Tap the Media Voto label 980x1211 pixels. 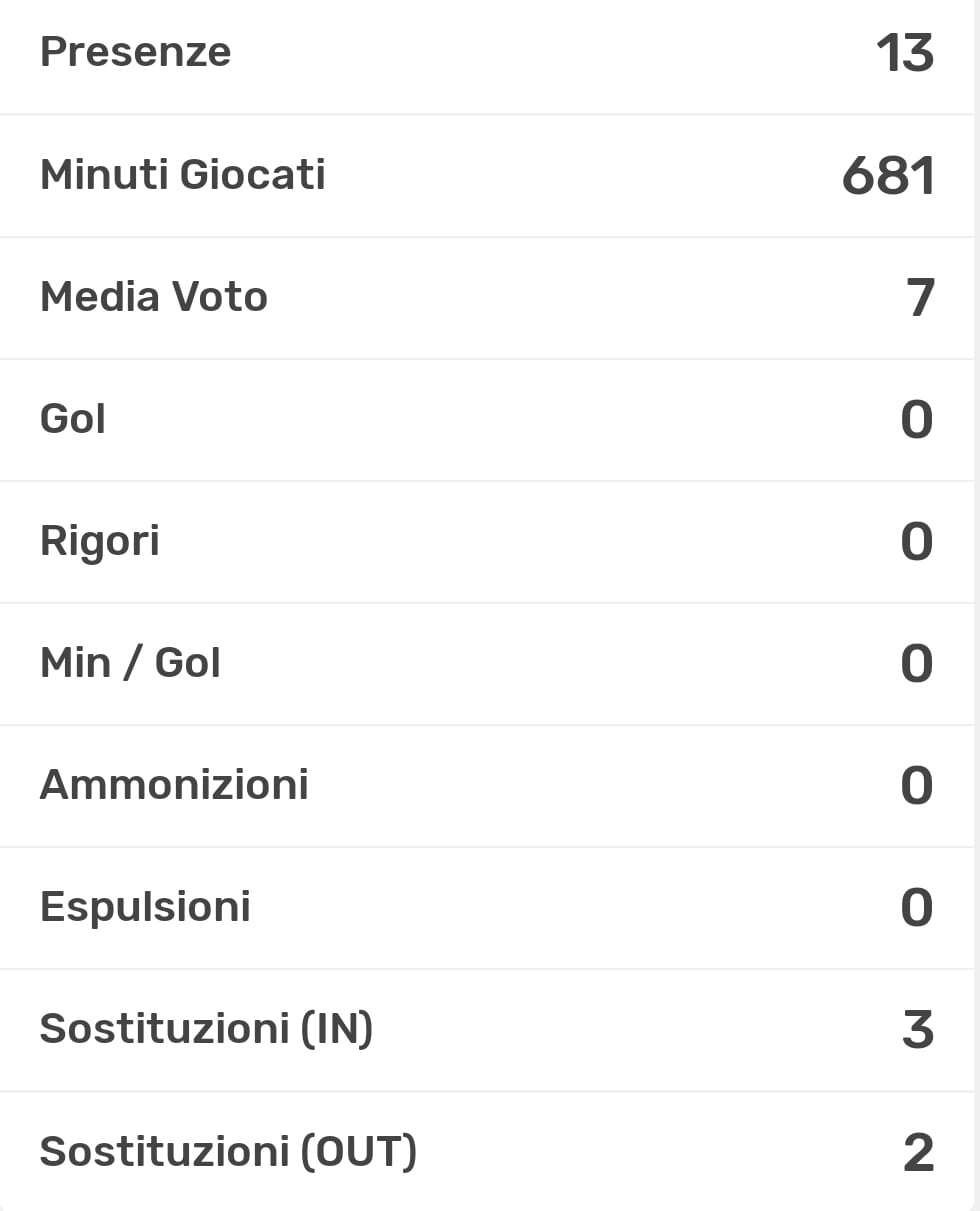point(154,297)
